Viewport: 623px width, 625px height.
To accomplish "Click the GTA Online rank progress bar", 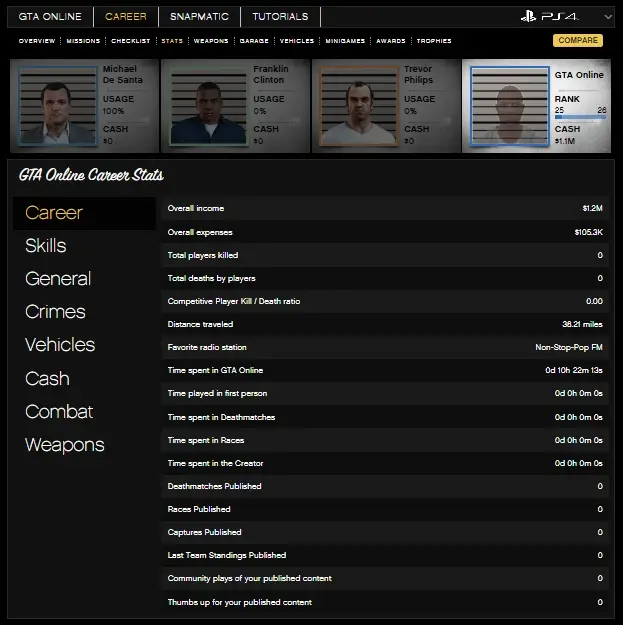I will pos(580,117).
